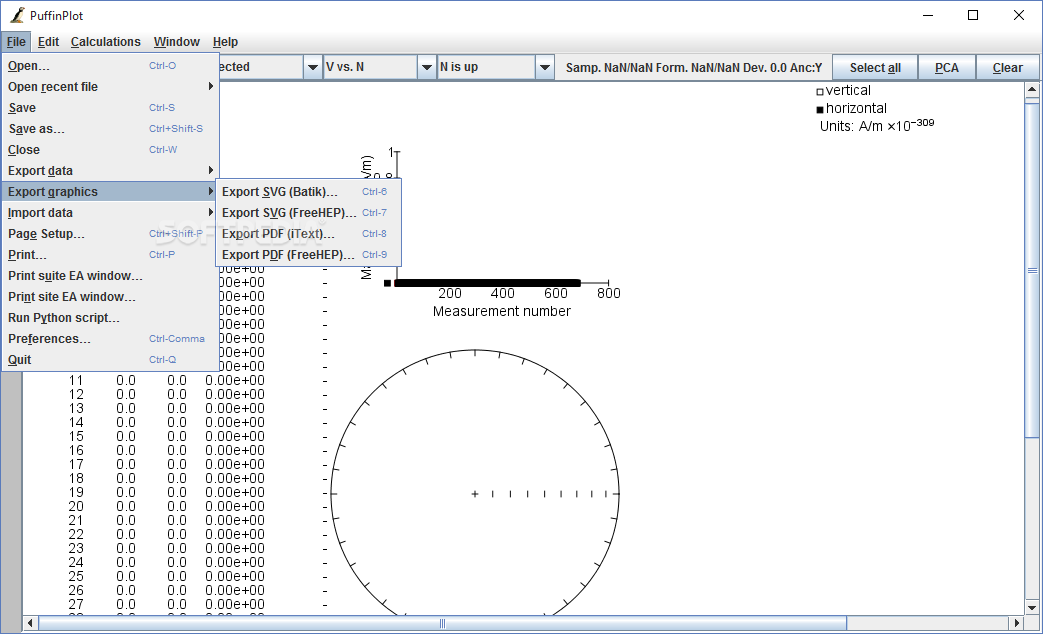Choose Save in the File menu
Screen dimensions: 1043x634
pos(110,108)
